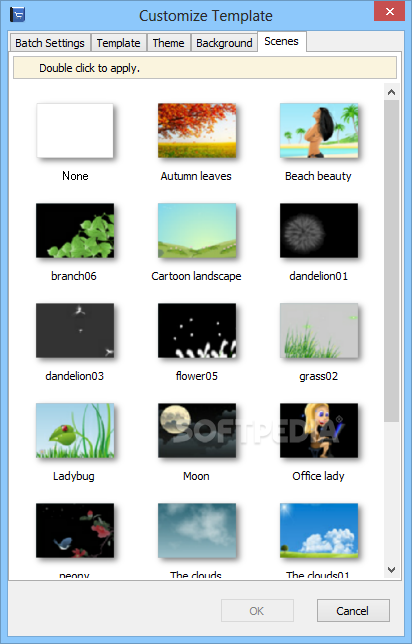Select the Beach beauty scene thumbnail
The width and height of the screenshot is (412, 644).
coord(319,131)
